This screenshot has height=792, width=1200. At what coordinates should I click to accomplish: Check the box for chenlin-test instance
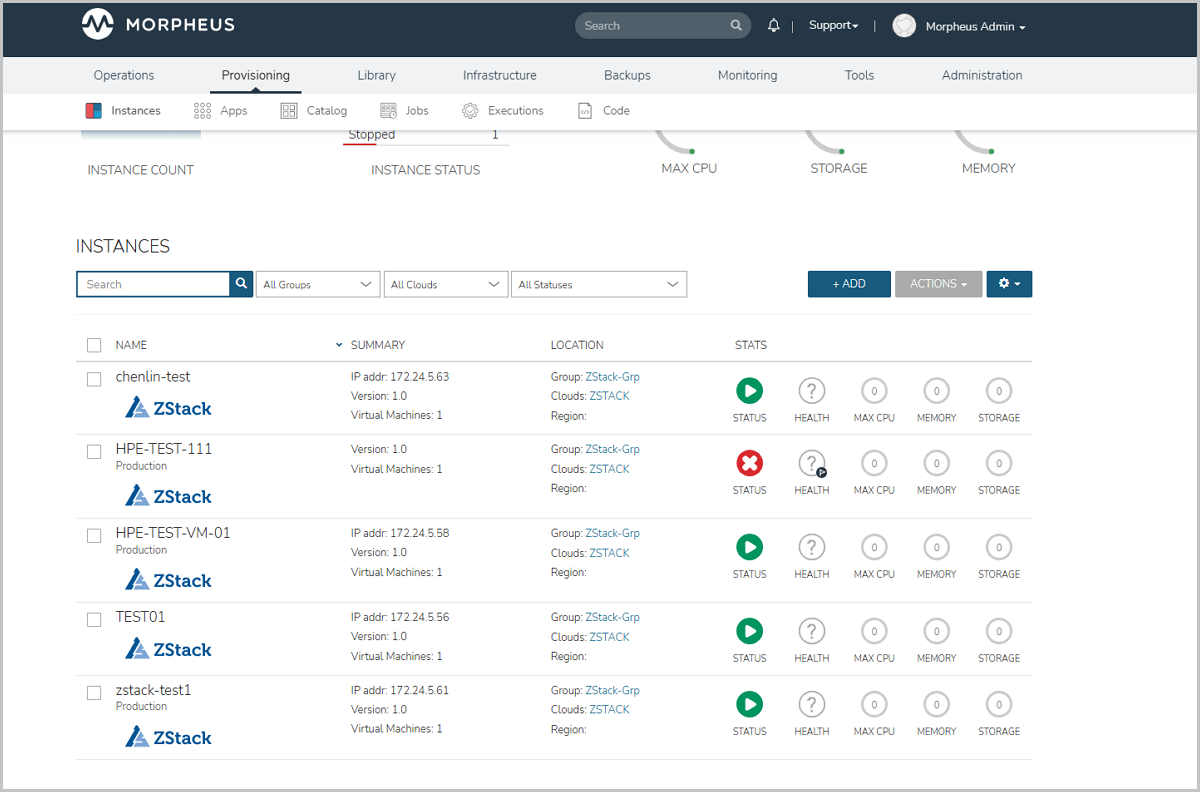pos(94,379)
